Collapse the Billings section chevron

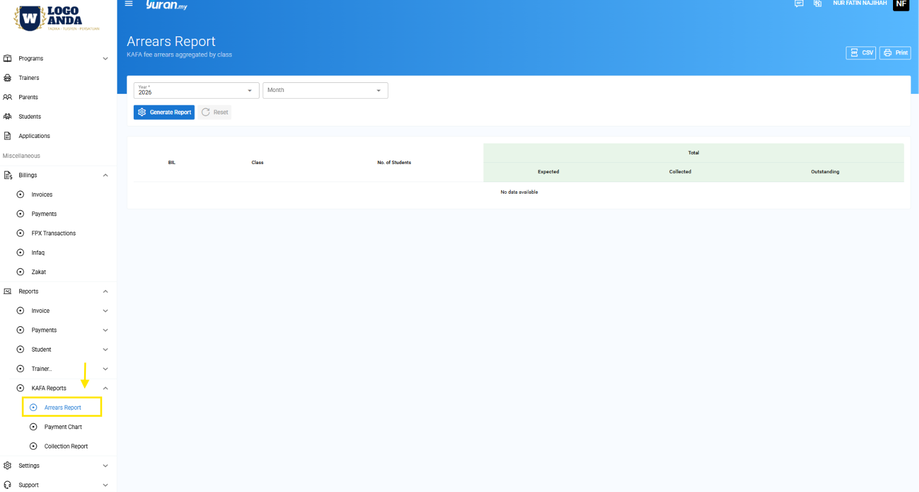(x=105, y=175)
